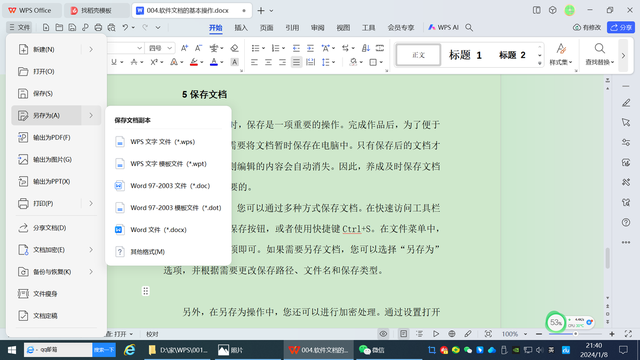Apply the highlight color

click(194, 62)
